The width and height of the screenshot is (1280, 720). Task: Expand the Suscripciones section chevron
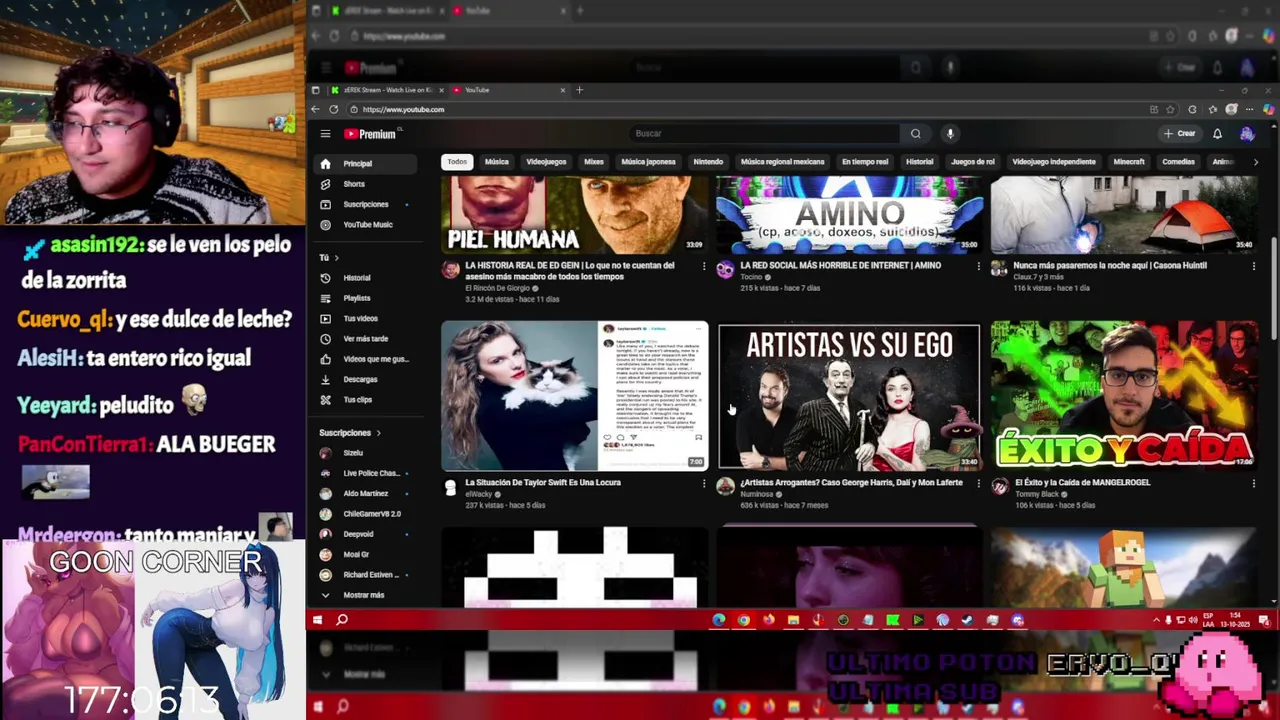tap(378, 433)
